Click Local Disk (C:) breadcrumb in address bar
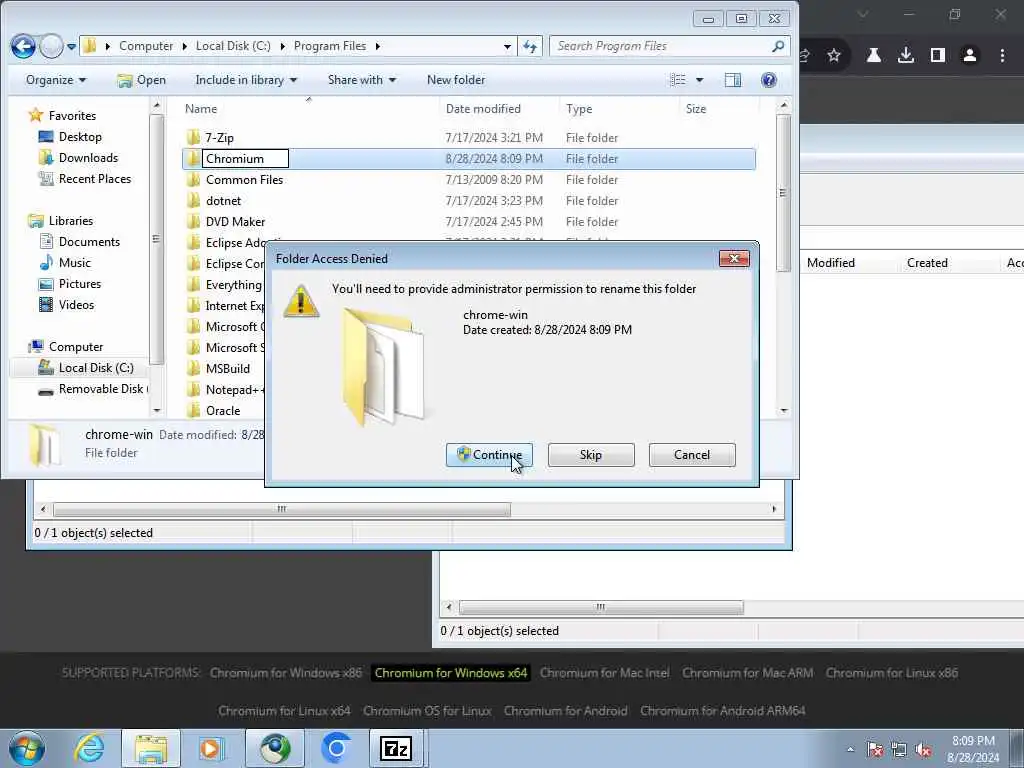The height and width of the screenshot is (768, 1024). point(233,46)
